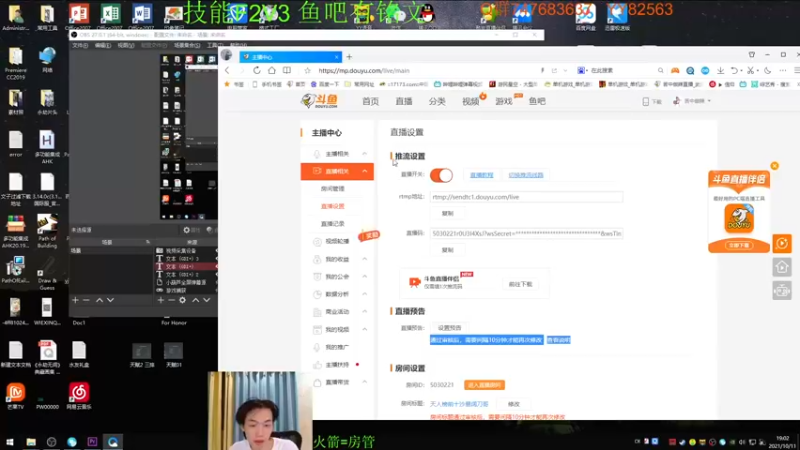The height and width of the screenshot is (450, 800).
Task: Open 编辑 menu in OBS window
Action: point(103,45)
